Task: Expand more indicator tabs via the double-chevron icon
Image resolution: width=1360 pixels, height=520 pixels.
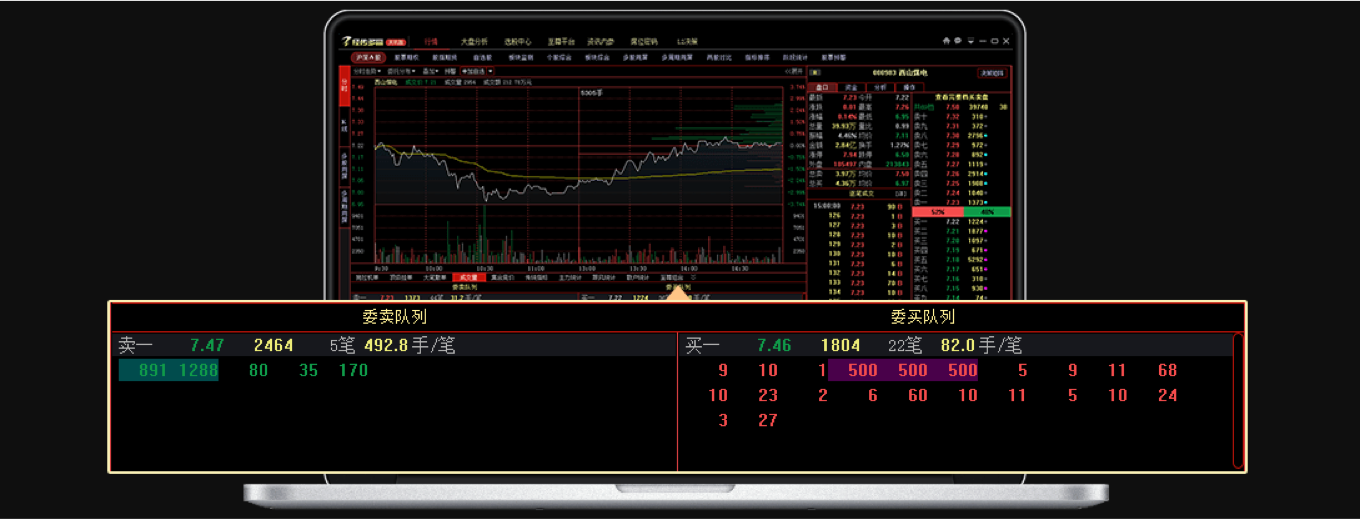Action: [694, 277]
